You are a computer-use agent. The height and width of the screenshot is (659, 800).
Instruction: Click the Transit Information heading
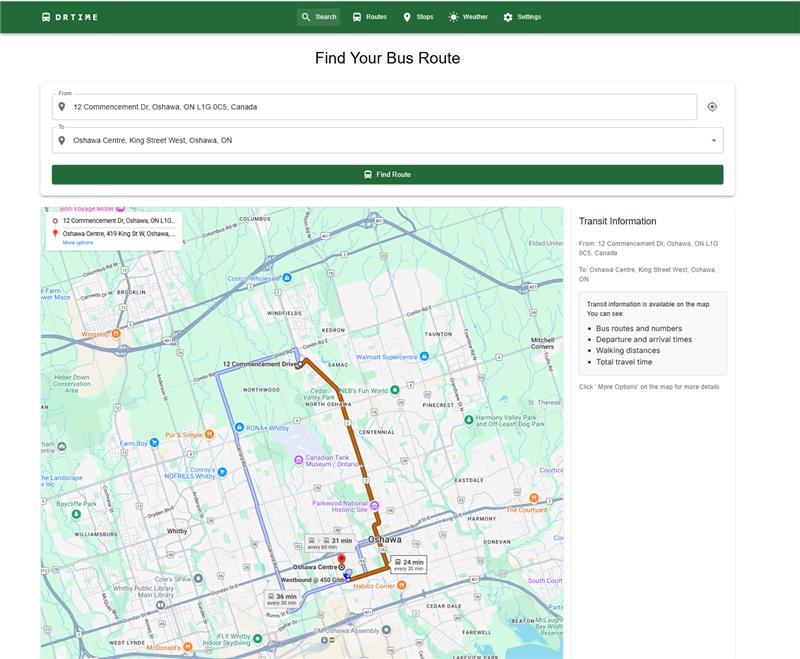coord(617,221)
